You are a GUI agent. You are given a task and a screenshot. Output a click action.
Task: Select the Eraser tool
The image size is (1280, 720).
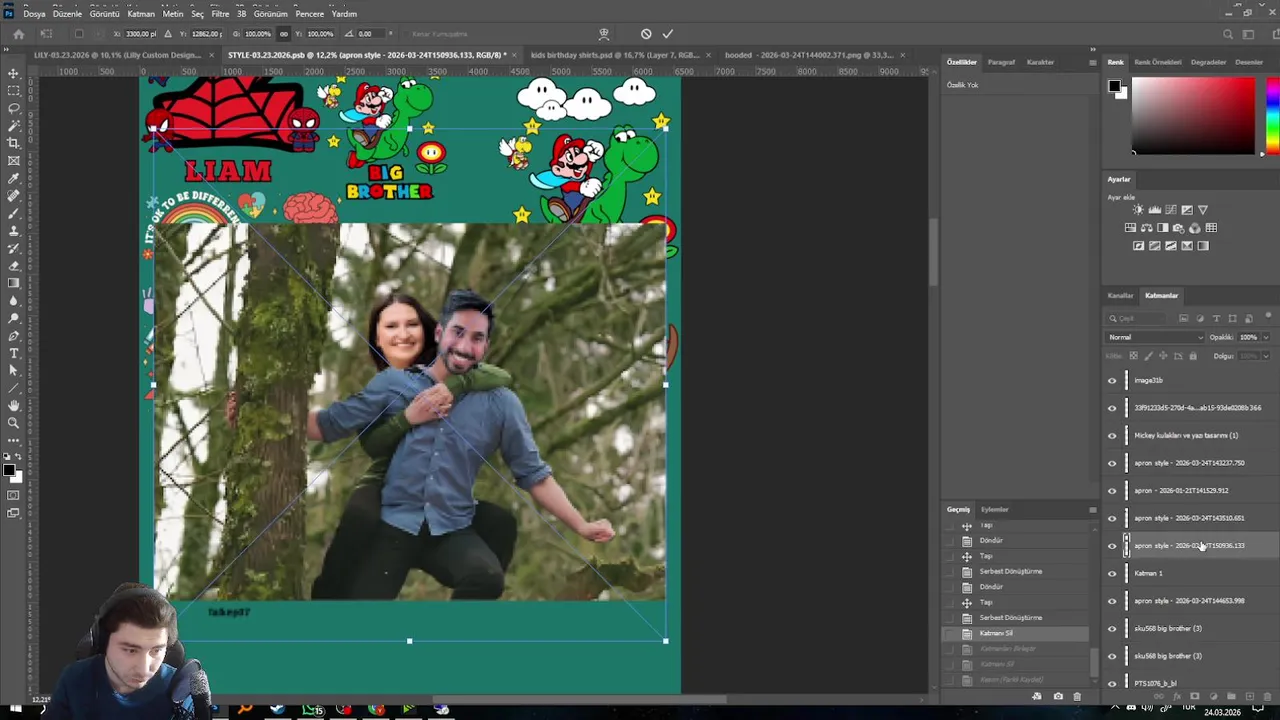pyautogui.click(x=13, y=266)
